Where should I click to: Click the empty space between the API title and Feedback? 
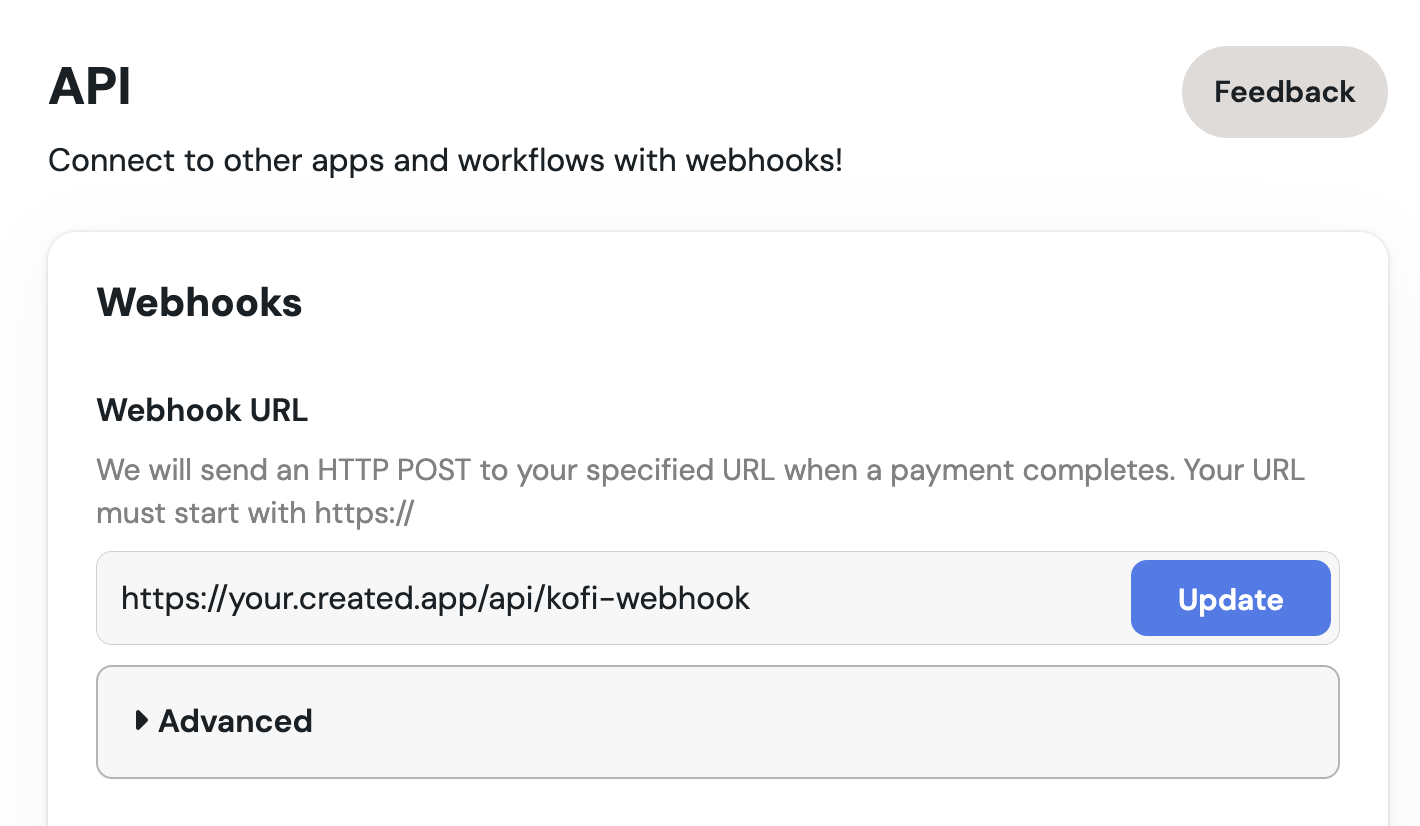point(655,90)
